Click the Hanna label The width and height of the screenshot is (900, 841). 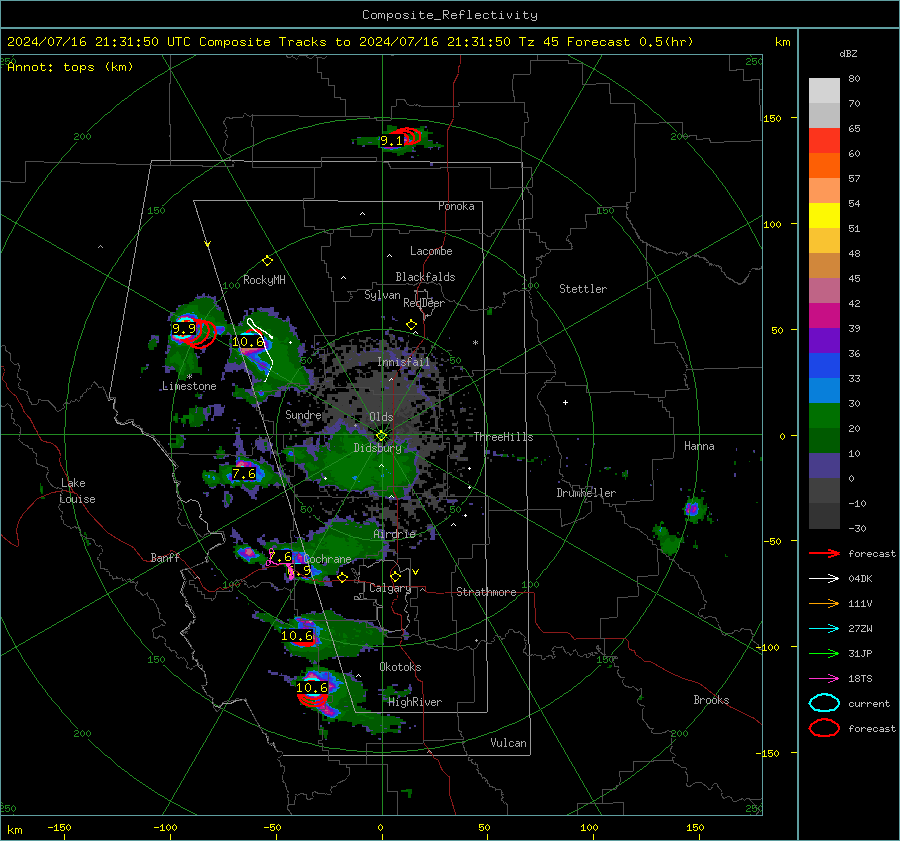pos(699,446)
